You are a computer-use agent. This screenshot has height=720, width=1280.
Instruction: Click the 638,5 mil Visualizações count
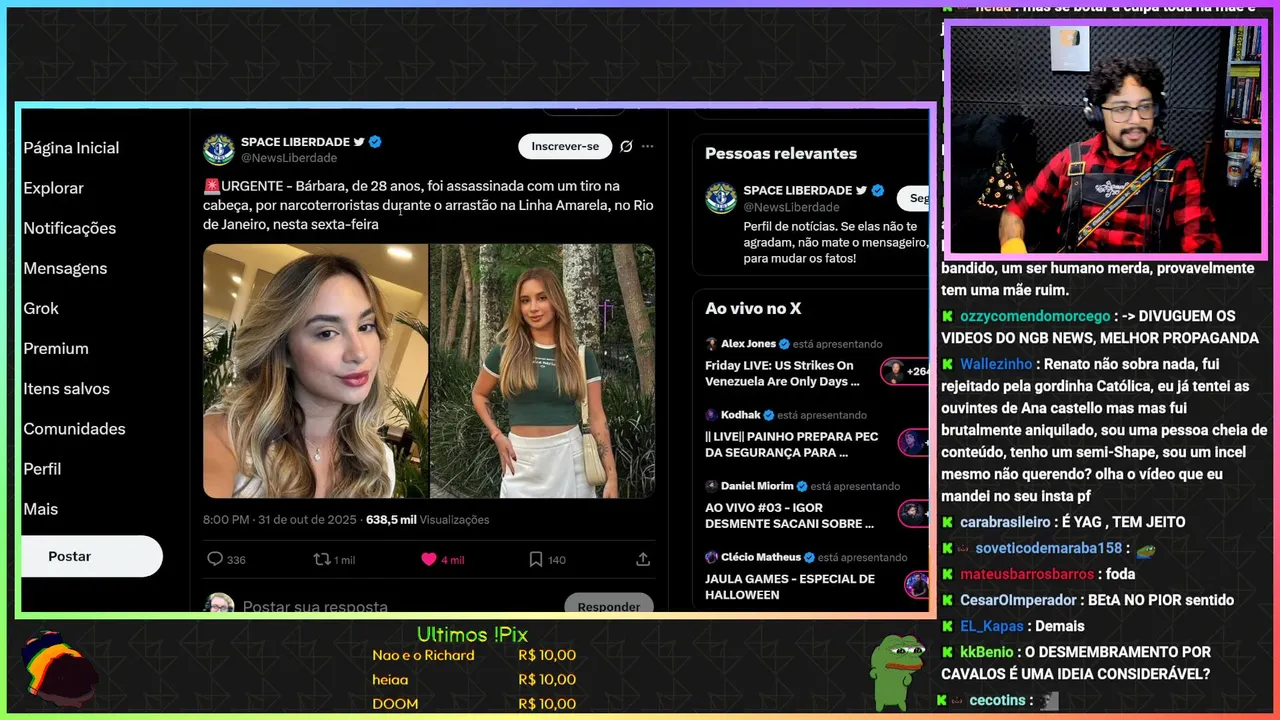[x=427, y=520]
